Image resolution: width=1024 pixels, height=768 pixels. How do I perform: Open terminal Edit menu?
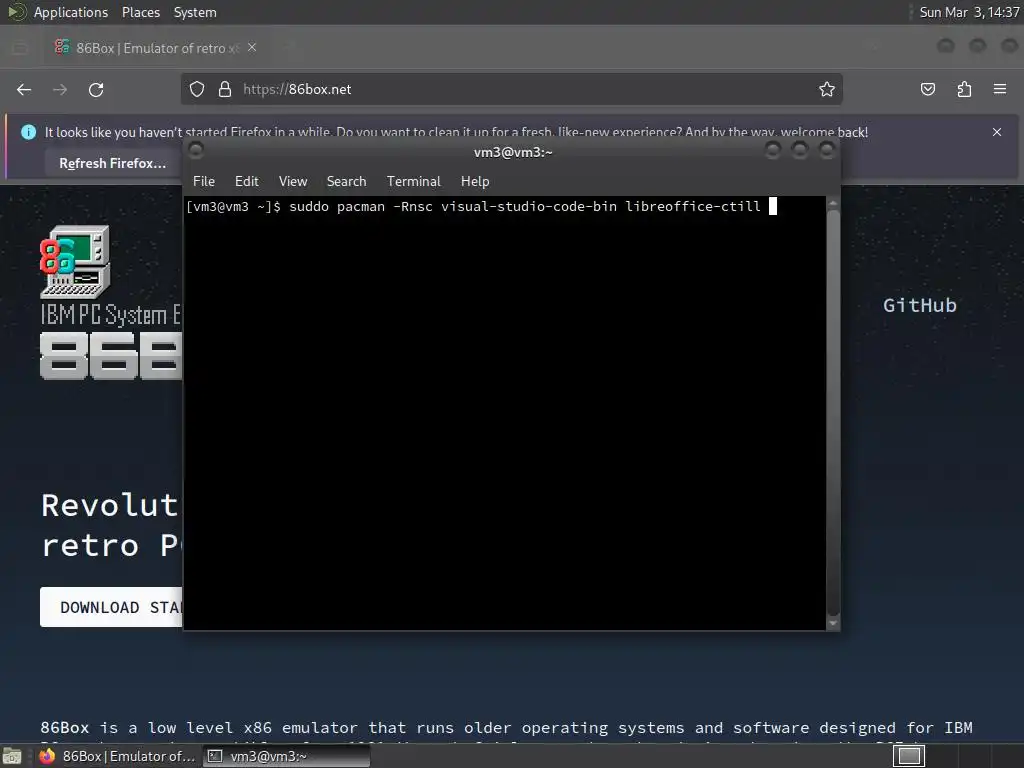pos(246,181)
